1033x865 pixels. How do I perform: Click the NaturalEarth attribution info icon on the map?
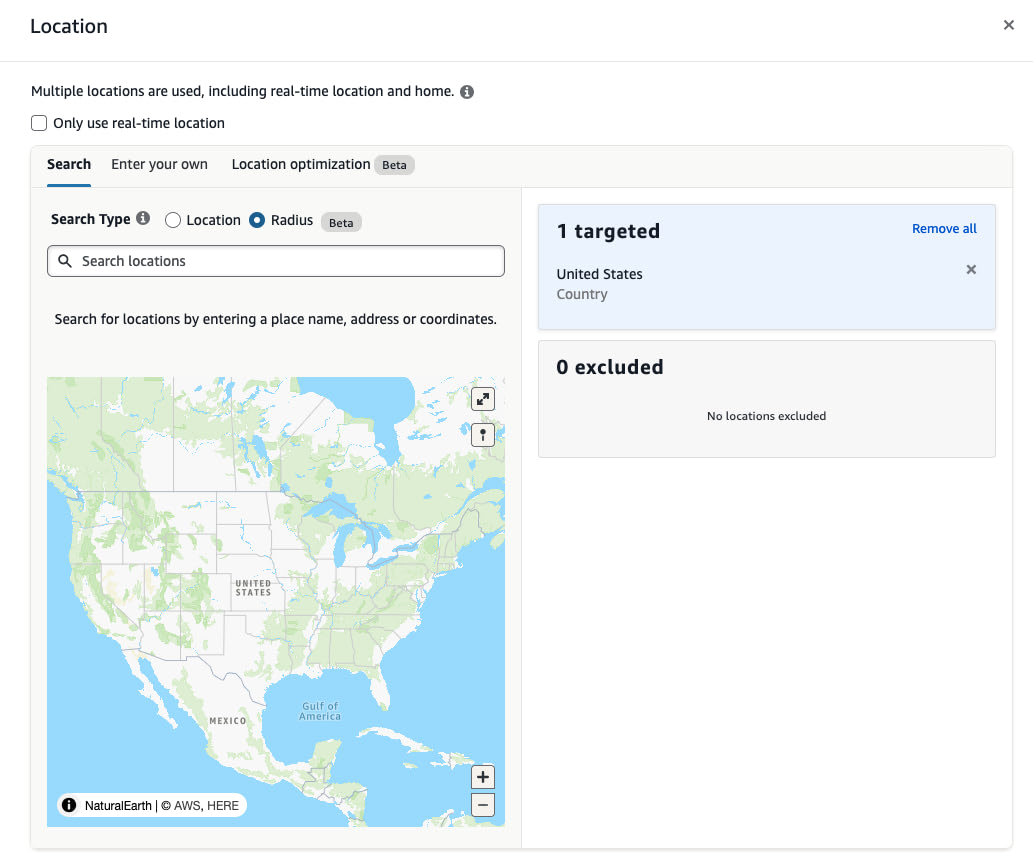point(68,805)
